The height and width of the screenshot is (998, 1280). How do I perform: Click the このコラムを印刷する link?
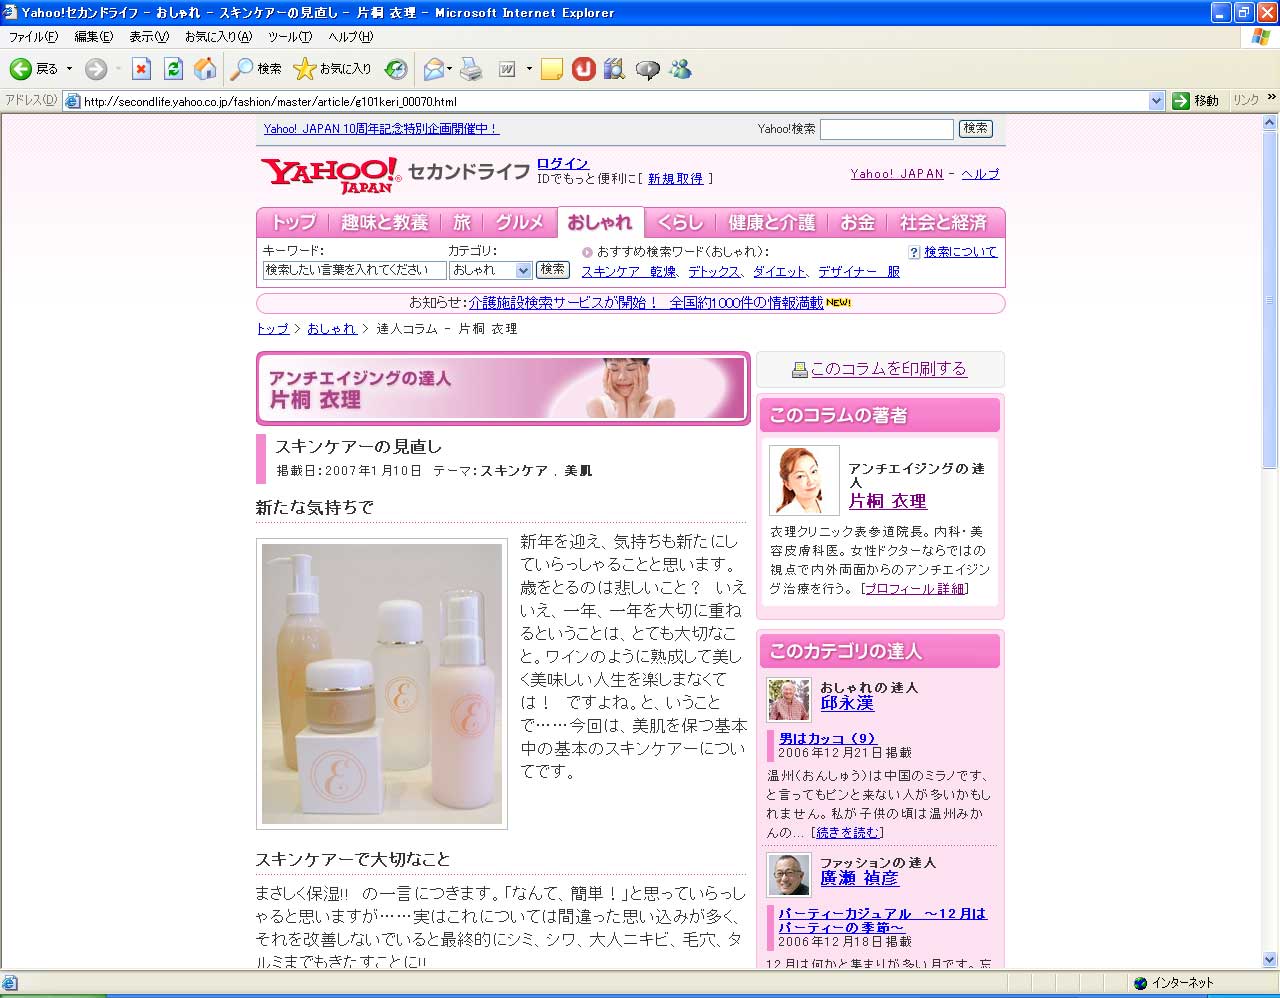tap(888, 369)
